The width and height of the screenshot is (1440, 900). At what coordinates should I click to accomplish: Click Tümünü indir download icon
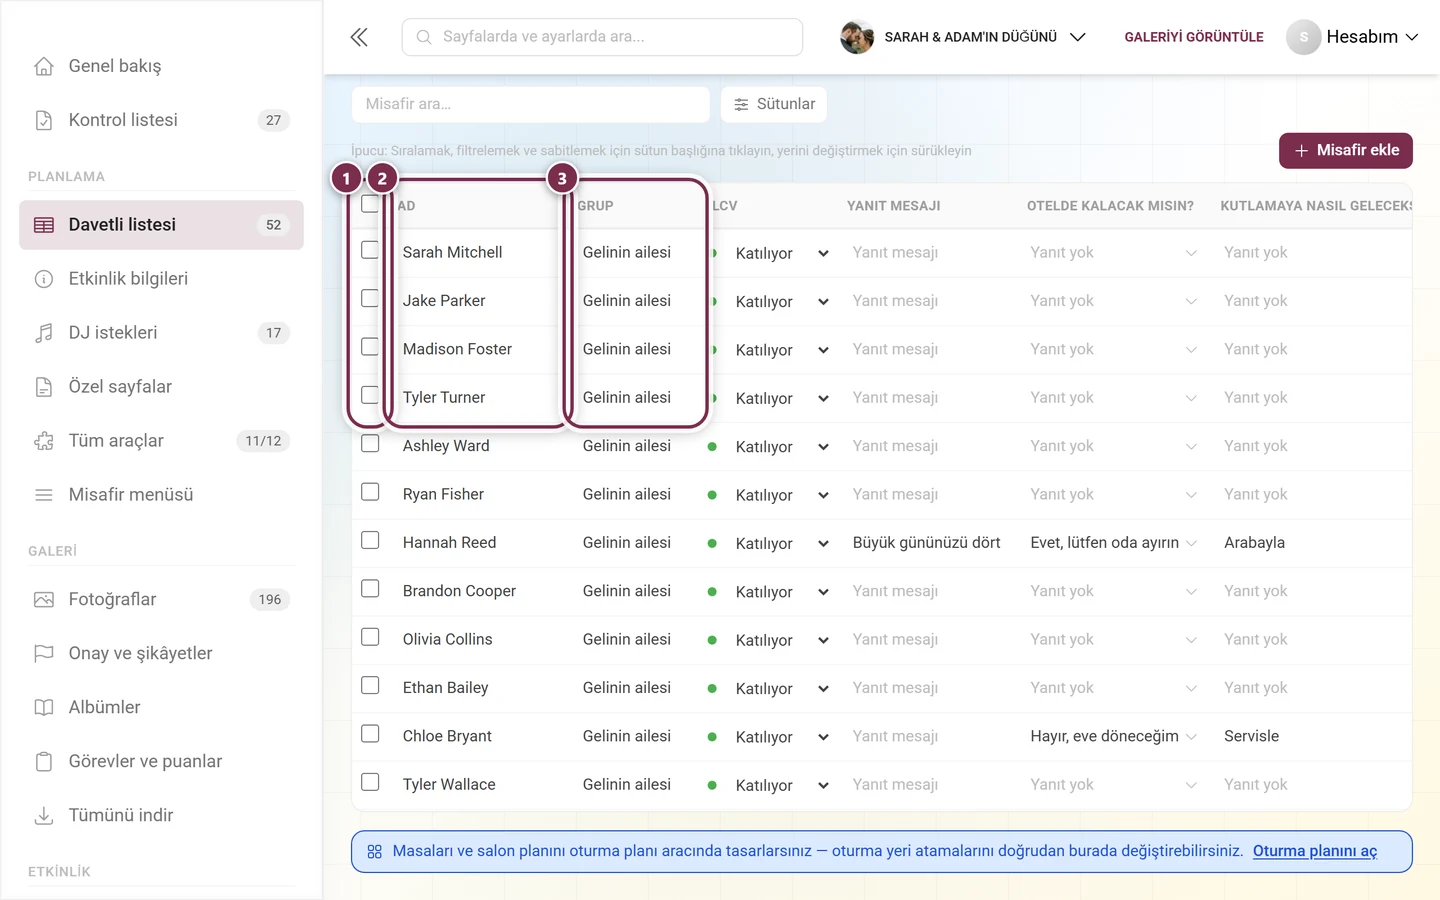tap(44, 816)
